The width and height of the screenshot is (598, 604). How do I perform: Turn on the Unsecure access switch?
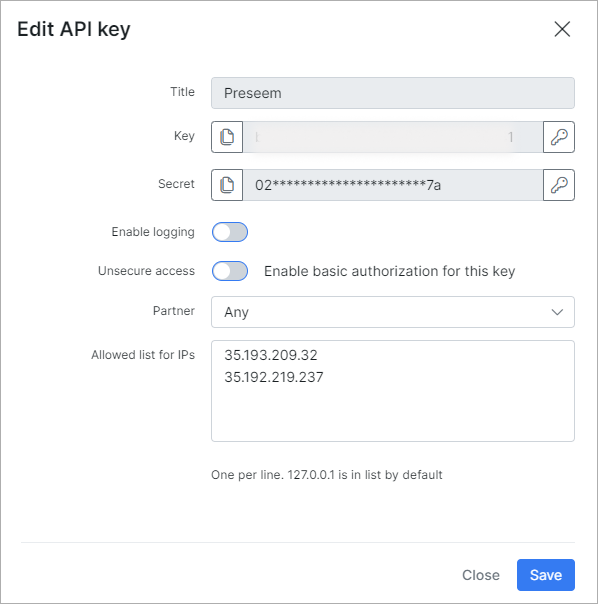tap(230, 271)
